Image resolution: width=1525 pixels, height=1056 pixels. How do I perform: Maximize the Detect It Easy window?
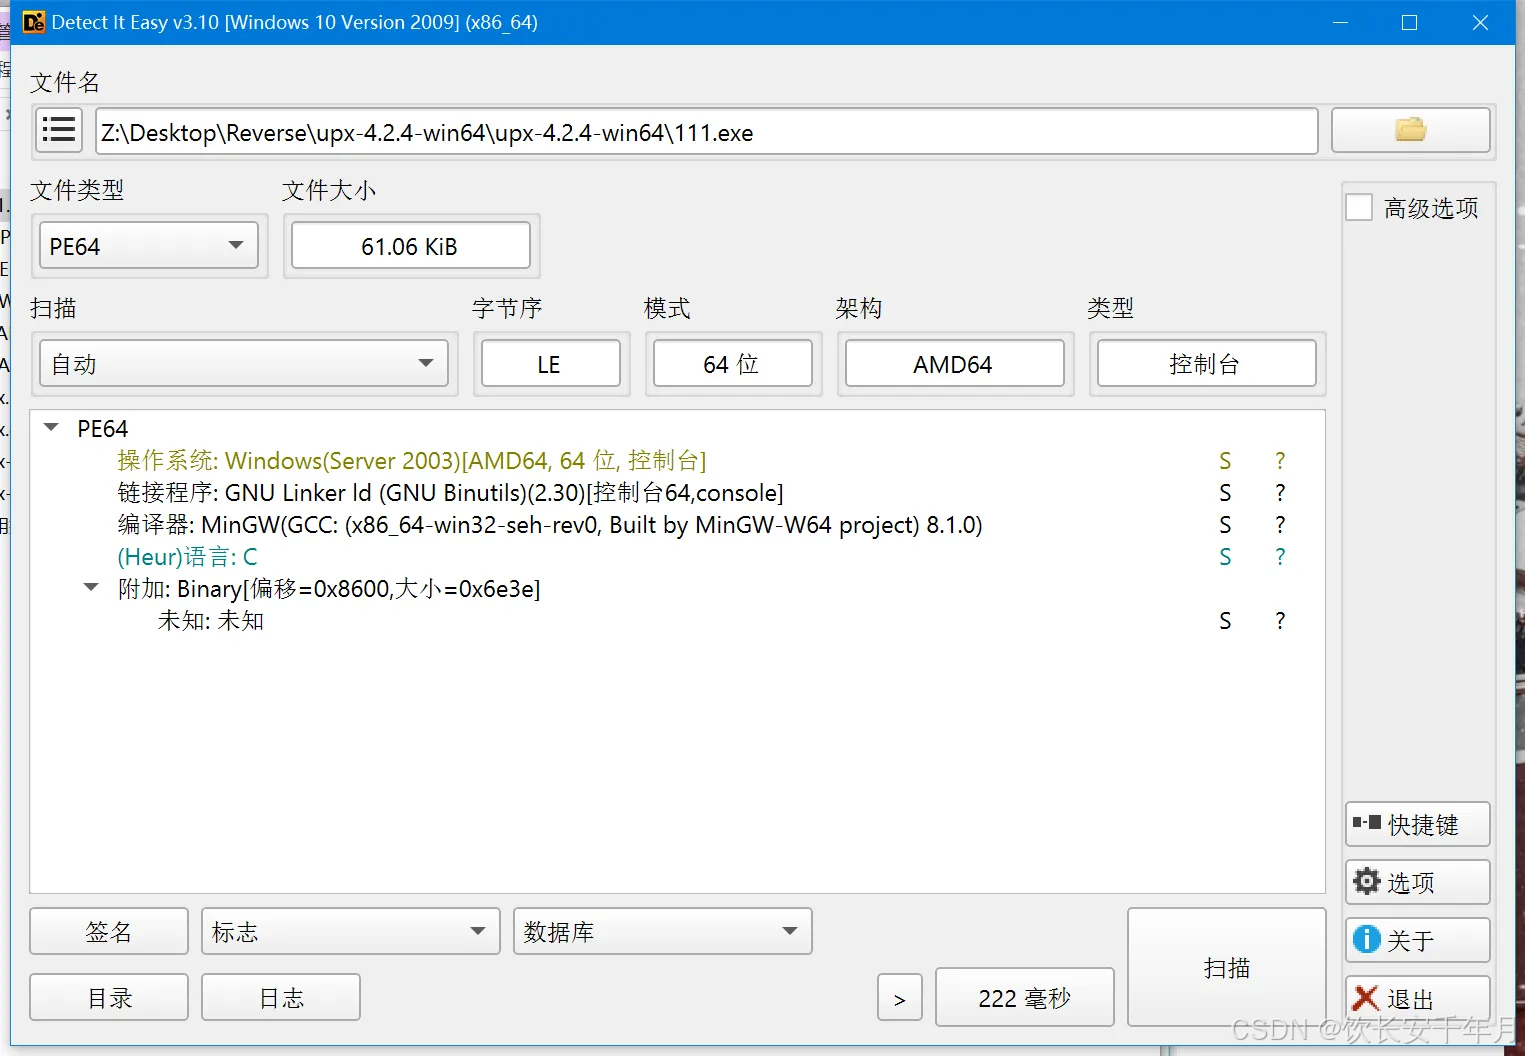point(1409,22)
